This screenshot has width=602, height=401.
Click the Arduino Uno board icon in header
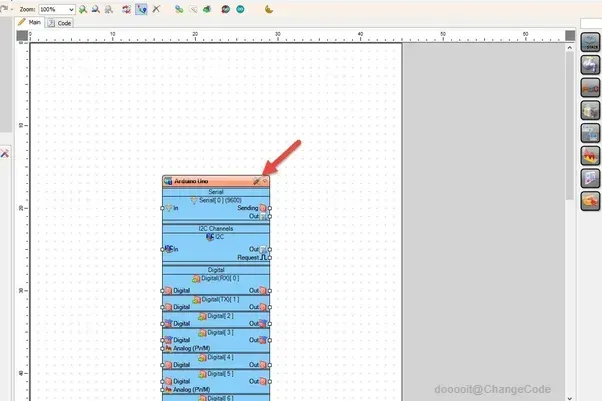click(x=168, y=181)
